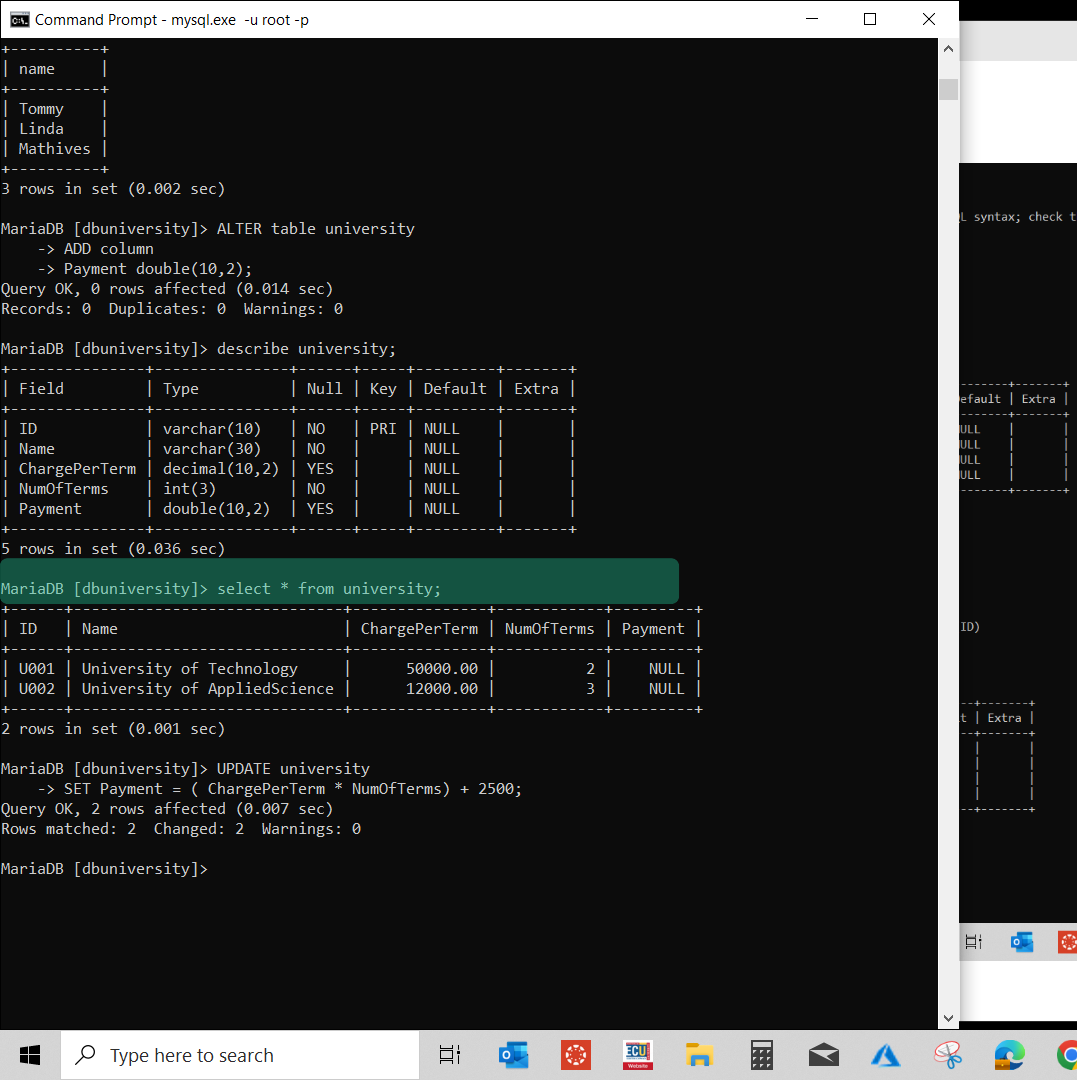Launch the Canvas app from the taskbar
This screenshot has width=1077, height=1080.
point(575,1054)
